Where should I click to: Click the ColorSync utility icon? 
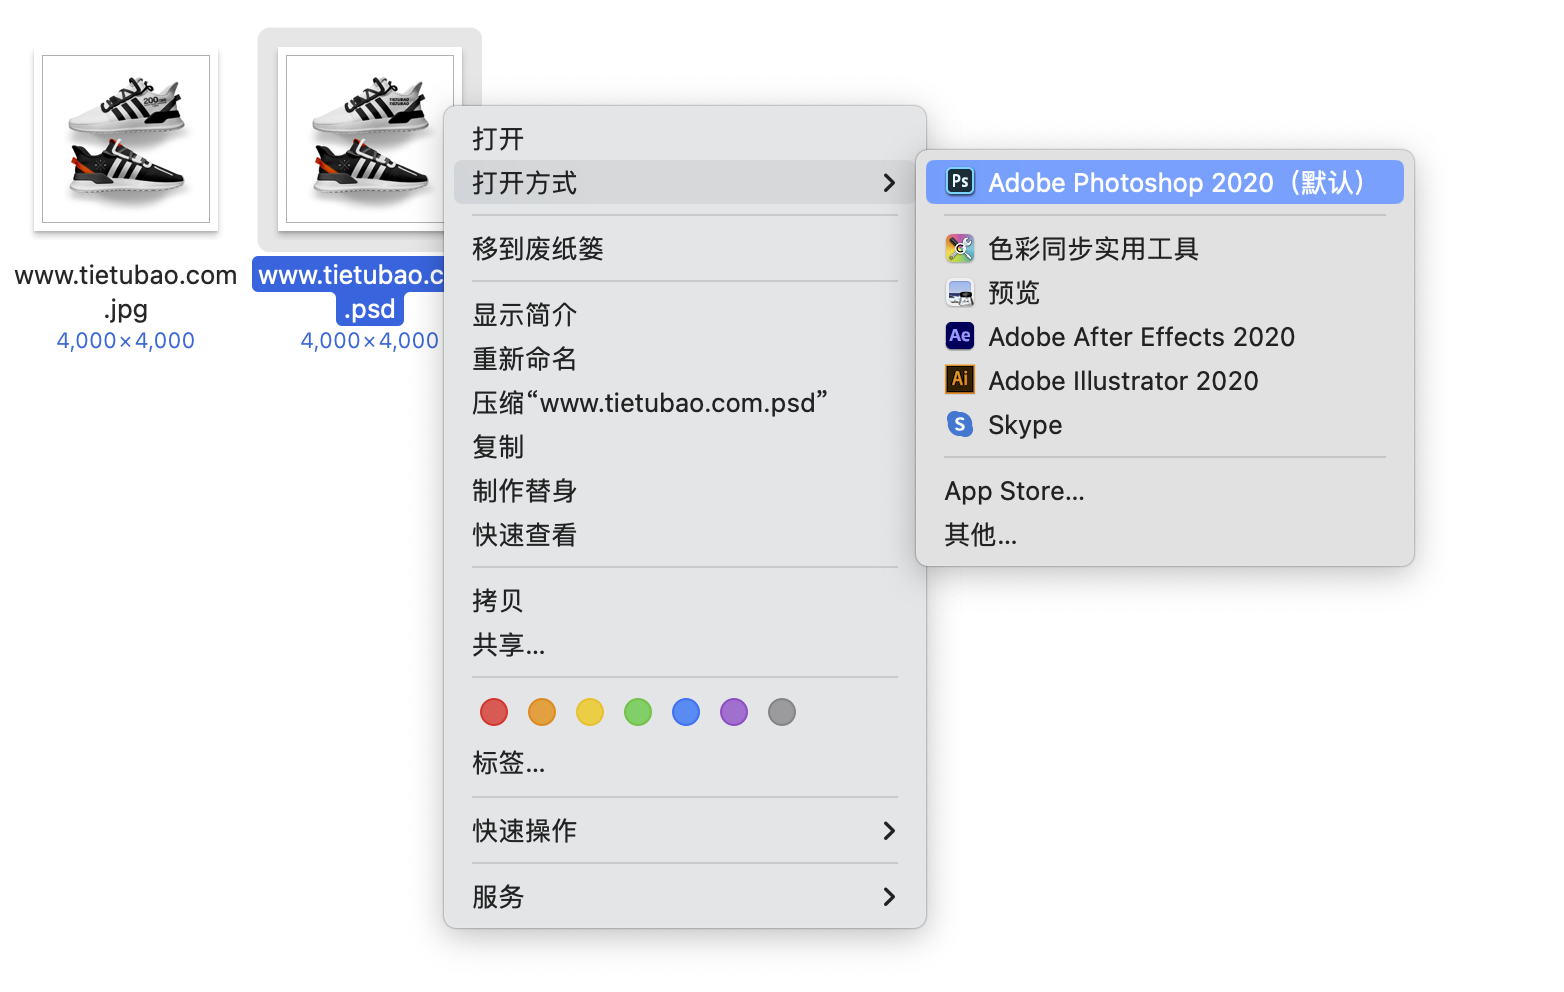960,248
